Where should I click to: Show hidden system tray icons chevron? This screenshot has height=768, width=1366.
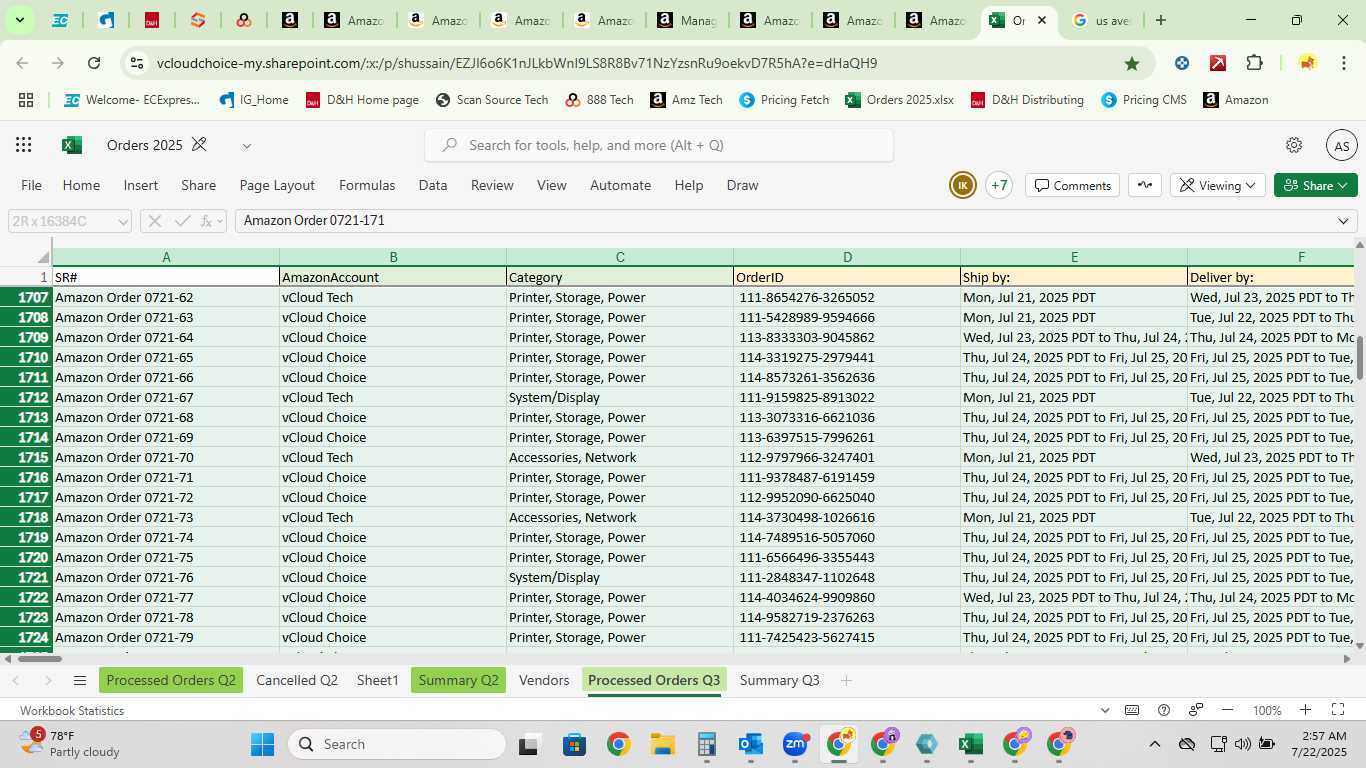[x=1154, y=744]
